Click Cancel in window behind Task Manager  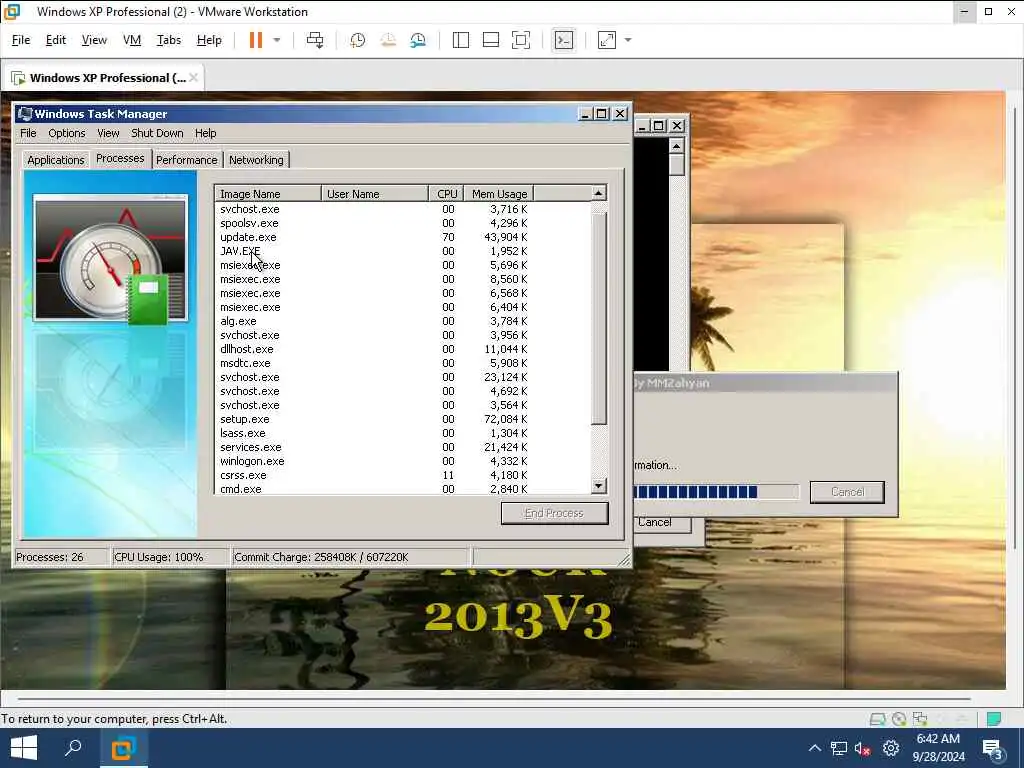662,522
